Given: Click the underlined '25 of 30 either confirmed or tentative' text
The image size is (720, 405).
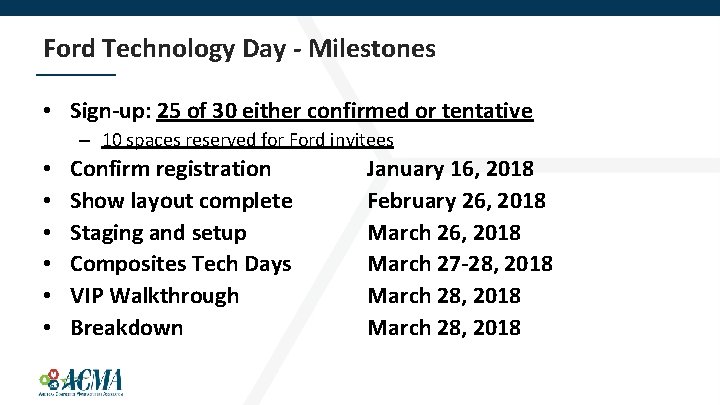Looking at the screenshot, I should pyautogui.click(x=344, y=111).
